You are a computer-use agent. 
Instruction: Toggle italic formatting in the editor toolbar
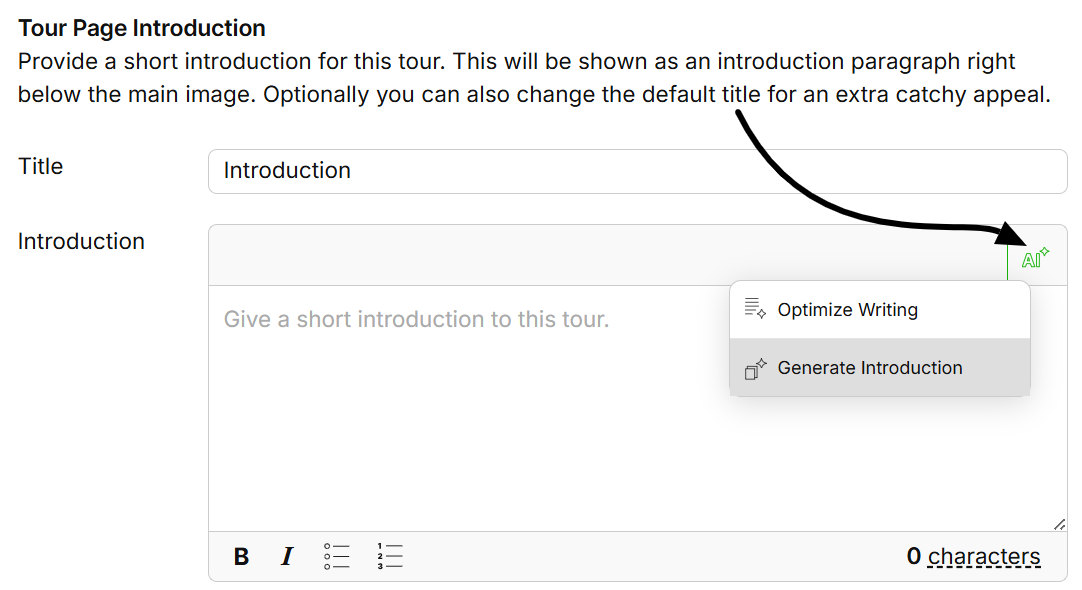pos(287,557)
